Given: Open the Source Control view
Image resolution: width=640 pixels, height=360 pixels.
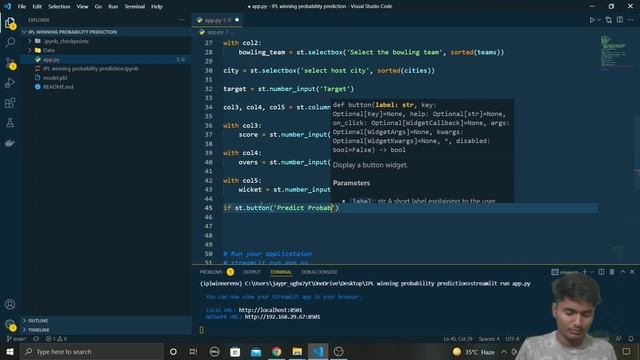Looking at the screenshot, I should click(10, 62).
